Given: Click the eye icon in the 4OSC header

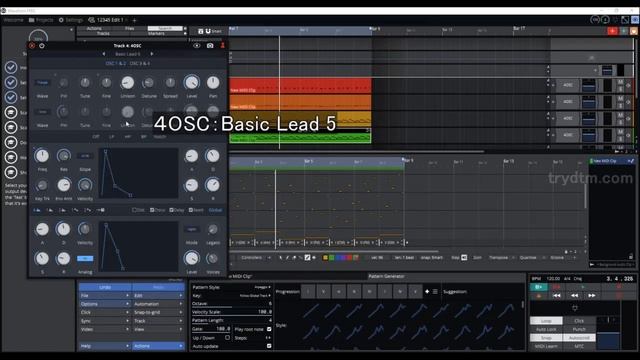Looking at the screenshot, I should 197,46.
